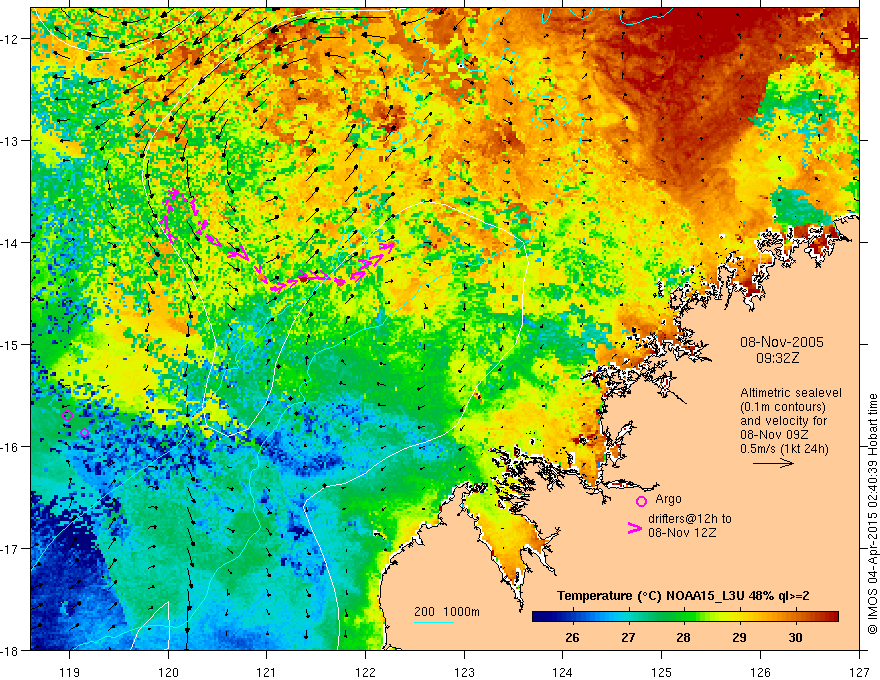Click the '(0.1m contours)' text
880x680 pixels.
(x=783, y=407)
